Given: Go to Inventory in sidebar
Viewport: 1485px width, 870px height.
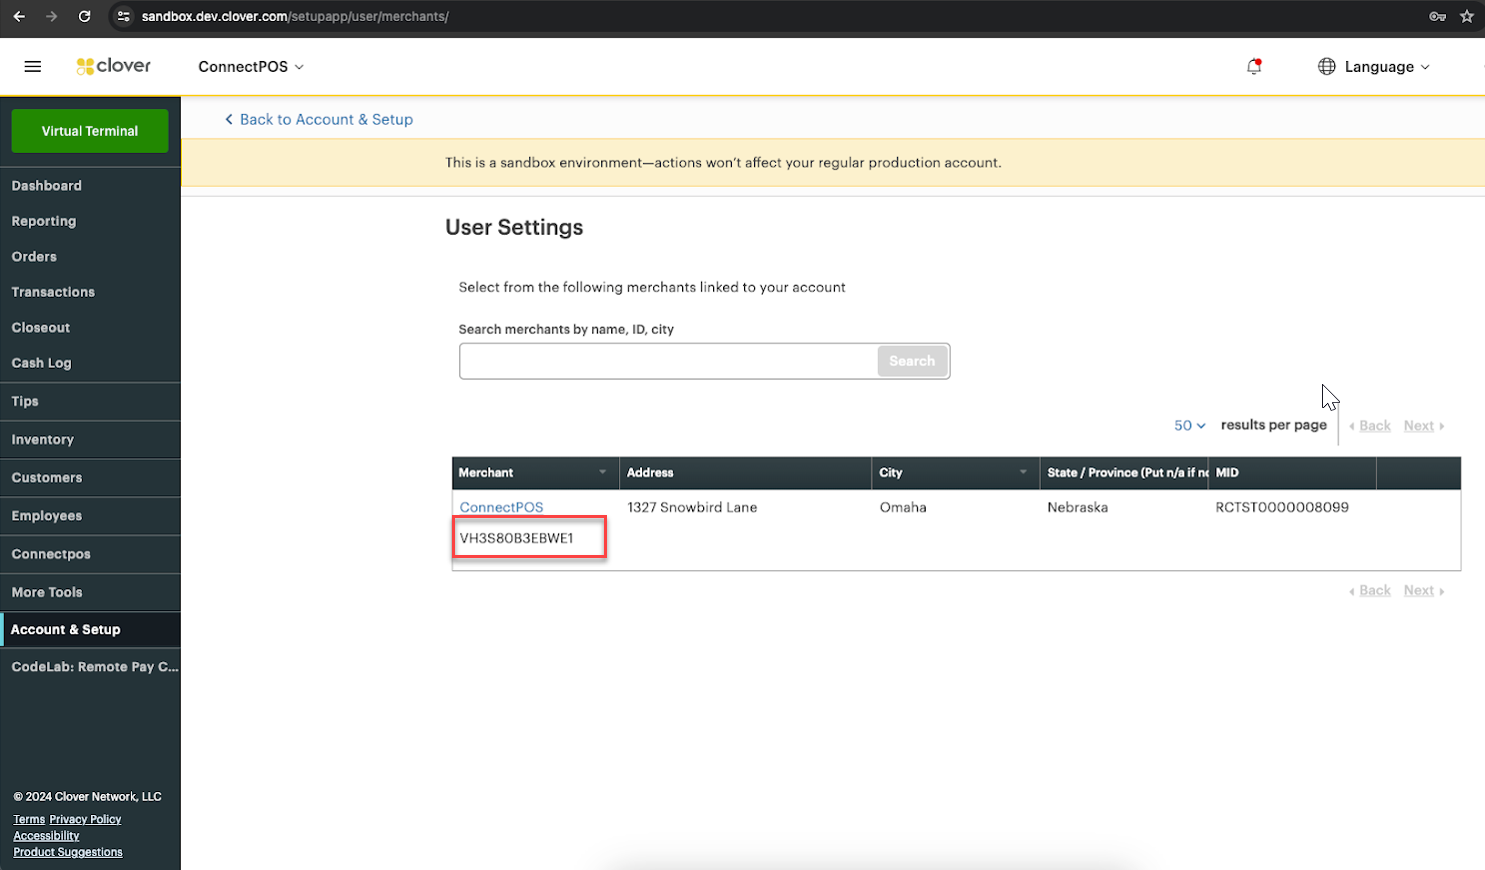Looking at the screenshot, I should 90,439.
